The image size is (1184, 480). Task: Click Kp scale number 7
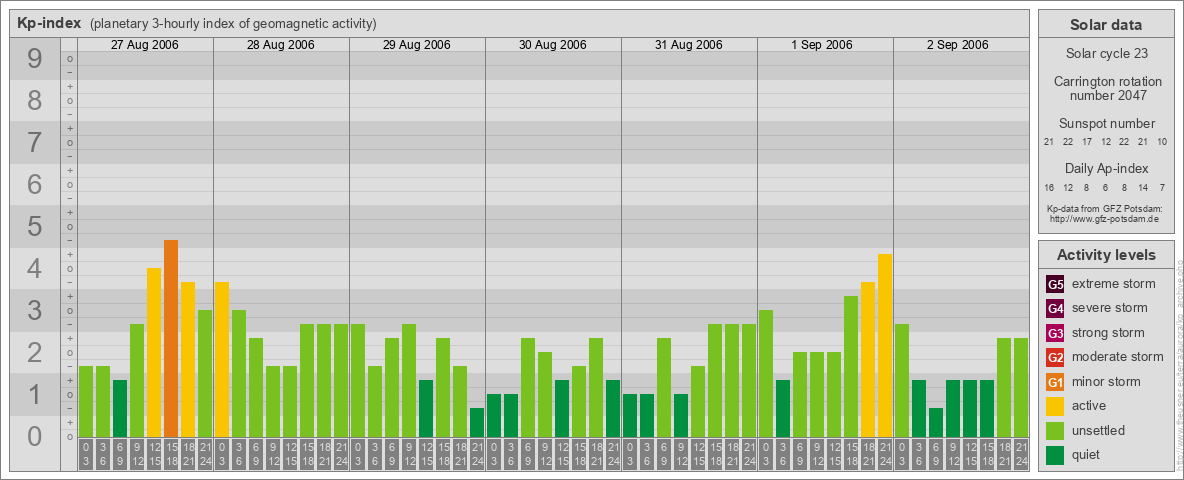click(x=35, y=143)
